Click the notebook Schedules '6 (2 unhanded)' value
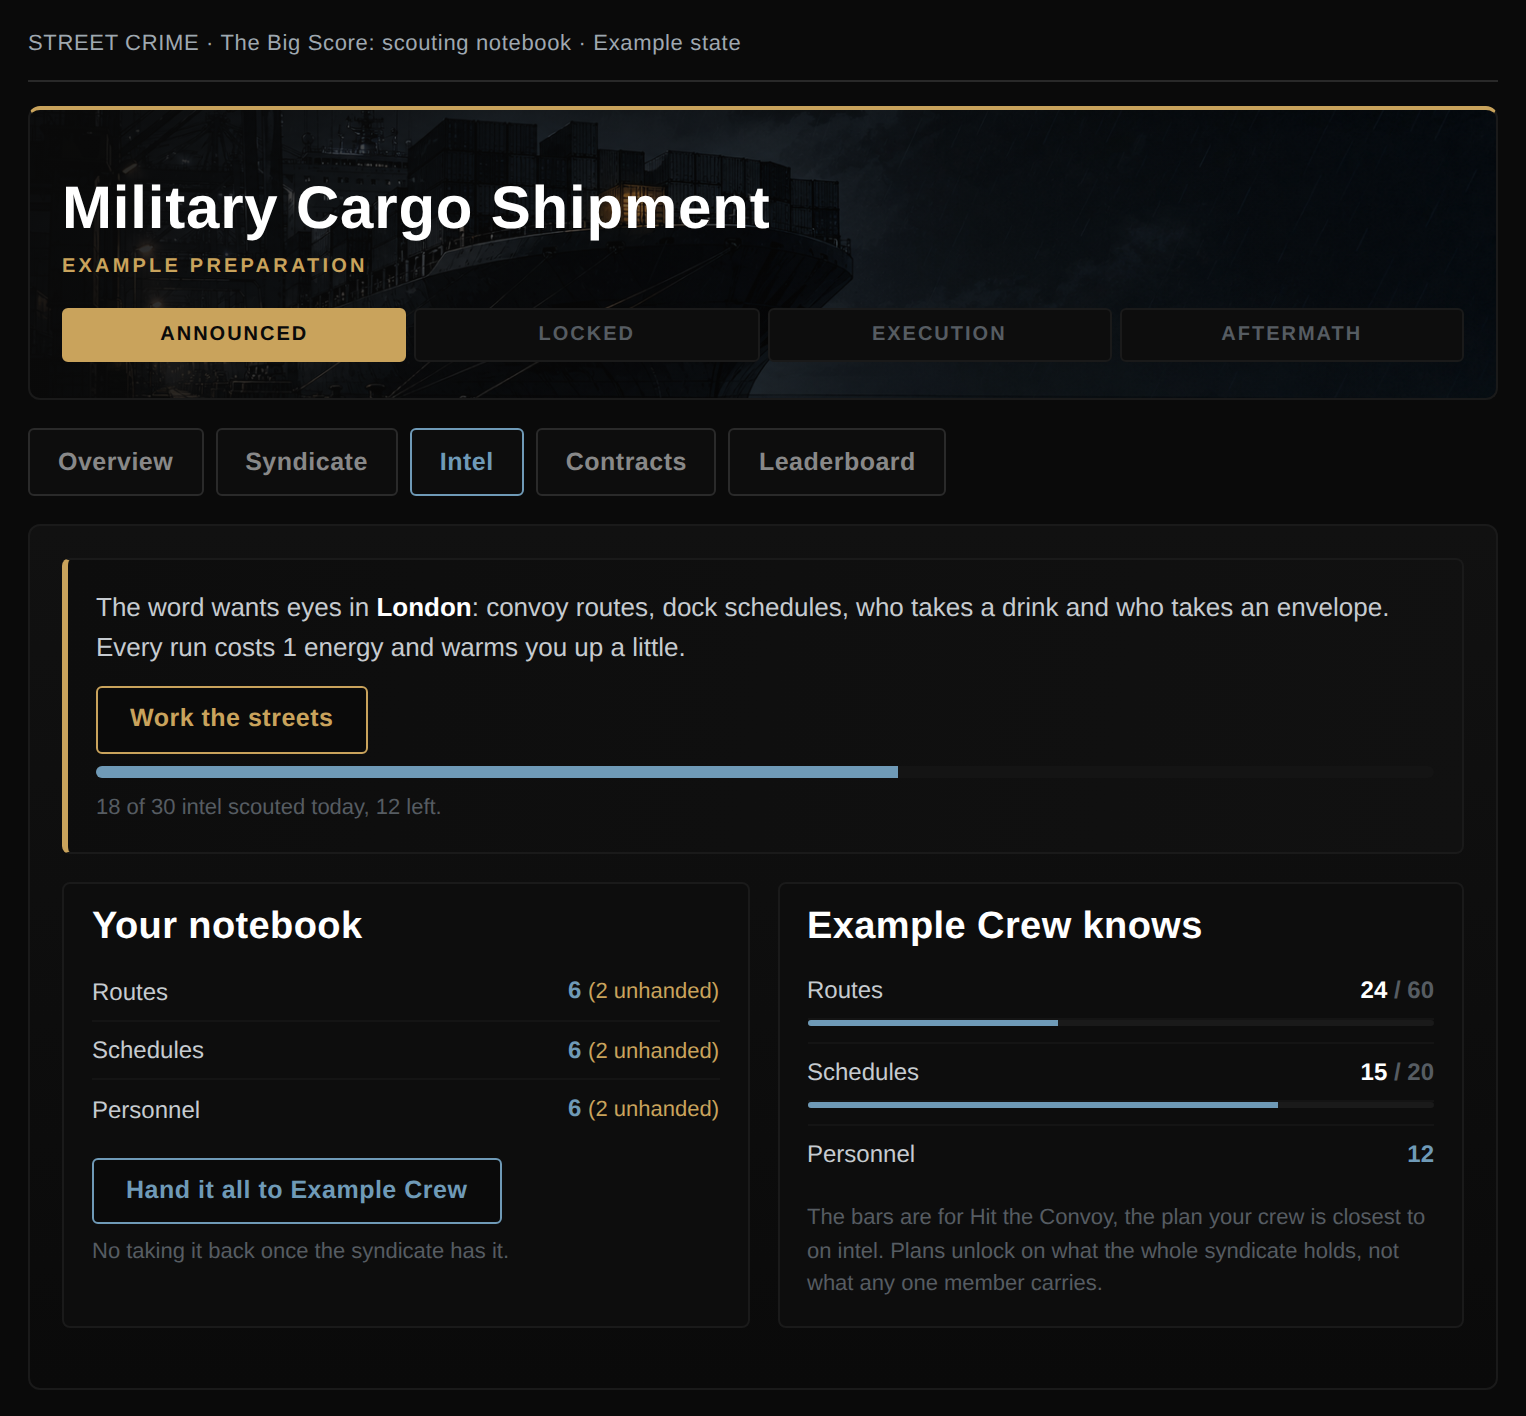 643,1051
